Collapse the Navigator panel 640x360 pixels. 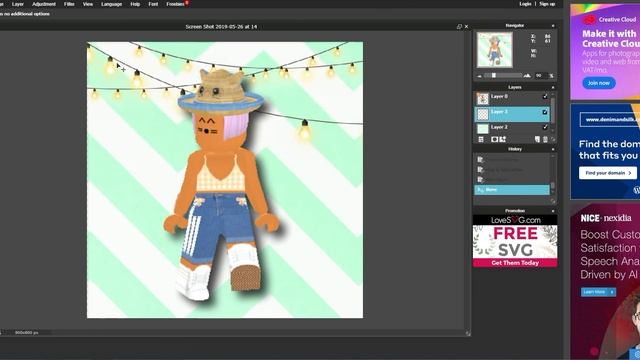(x=553, y=25)
